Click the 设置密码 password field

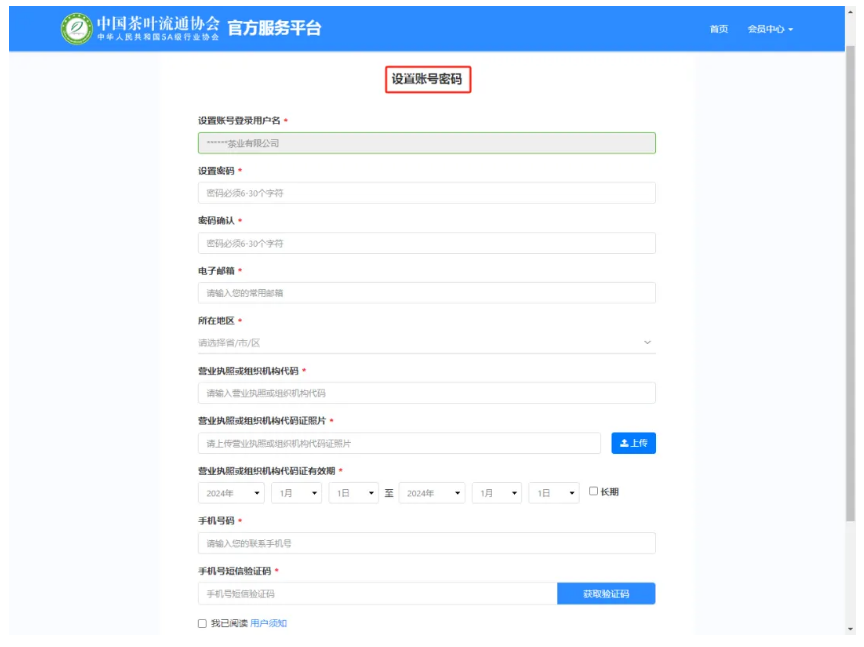(x=426, y=193)
